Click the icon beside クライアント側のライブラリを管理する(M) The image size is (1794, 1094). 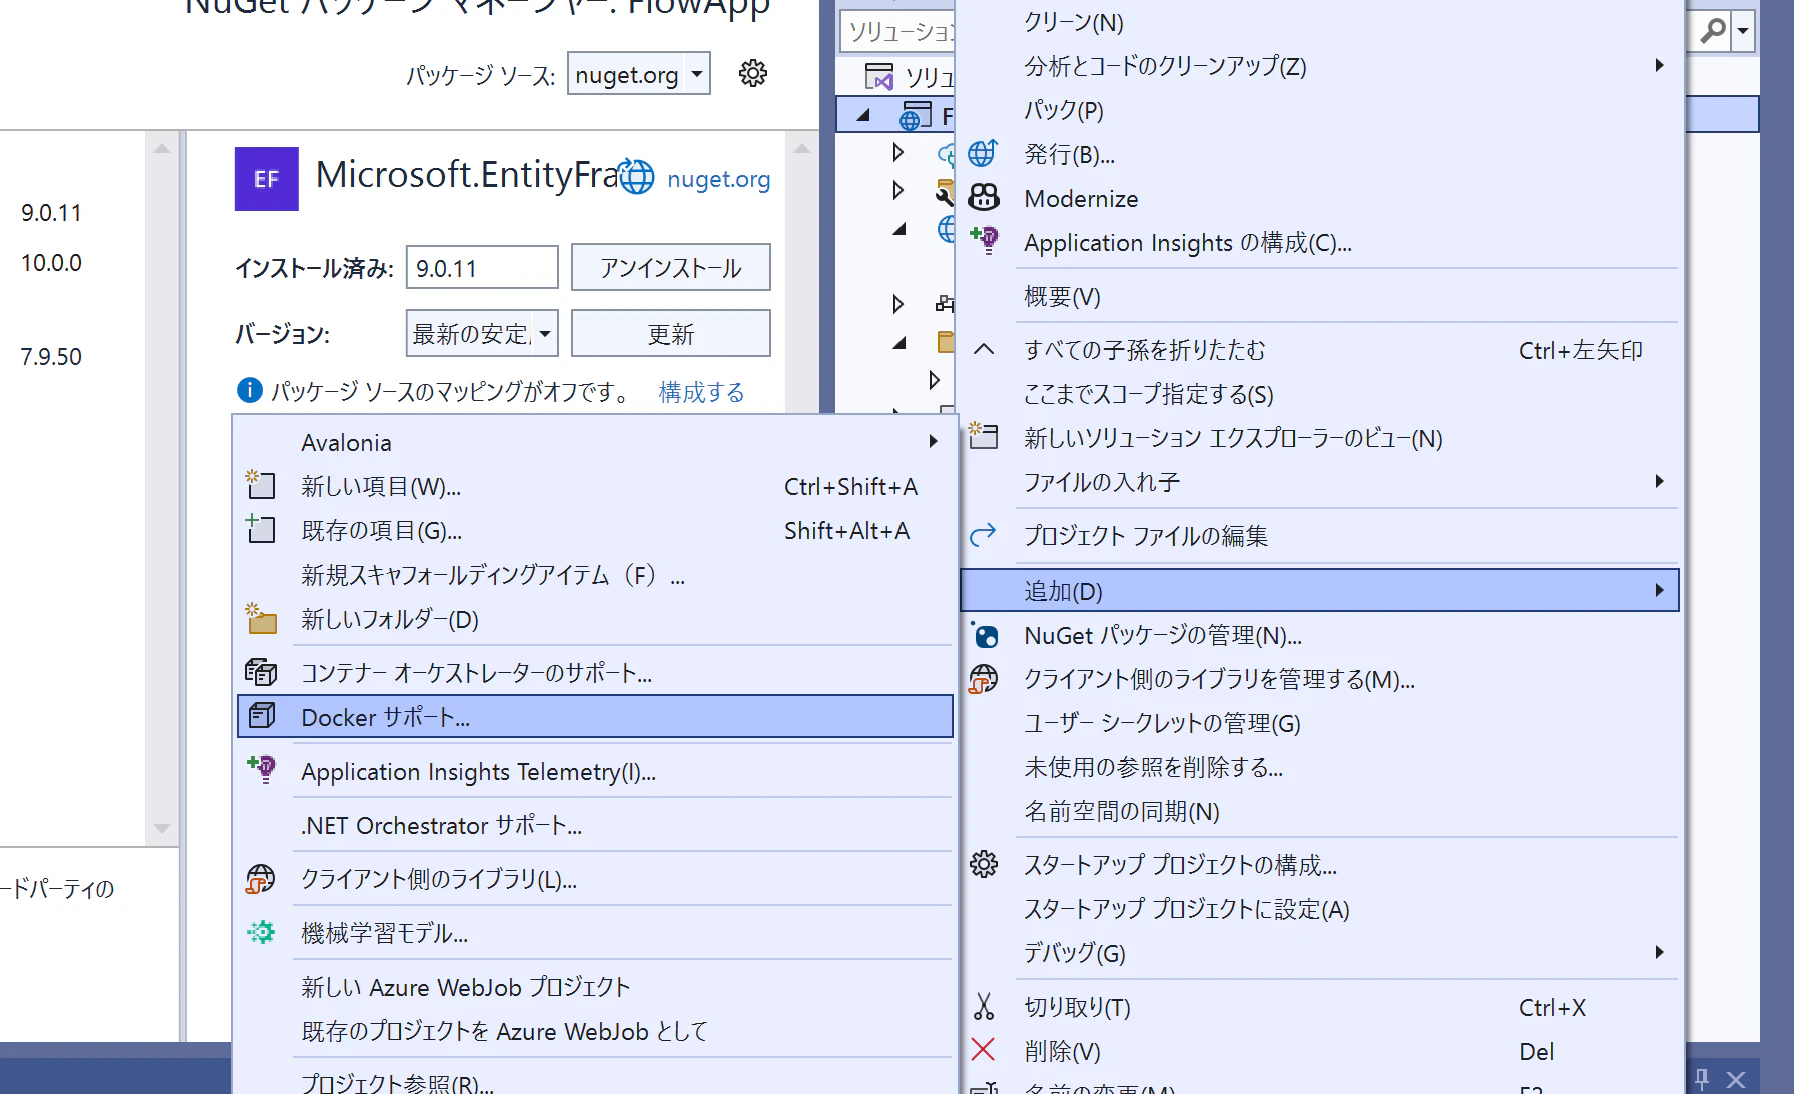984,679
